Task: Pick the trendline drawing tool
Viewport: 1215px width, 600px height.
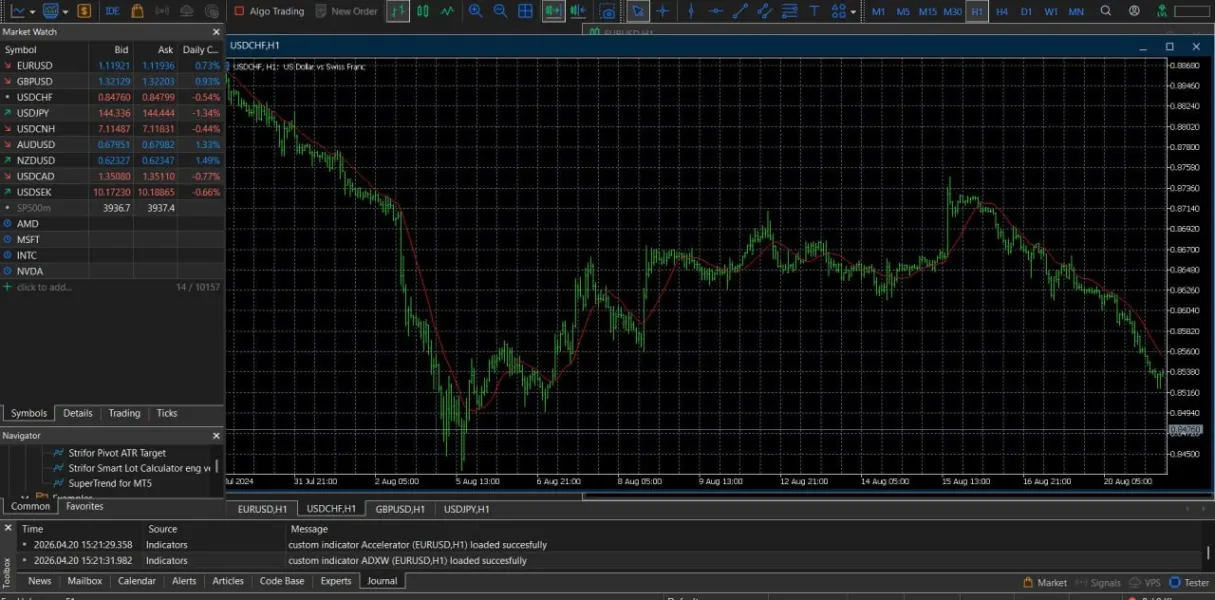Action: (x=740, y=11)
